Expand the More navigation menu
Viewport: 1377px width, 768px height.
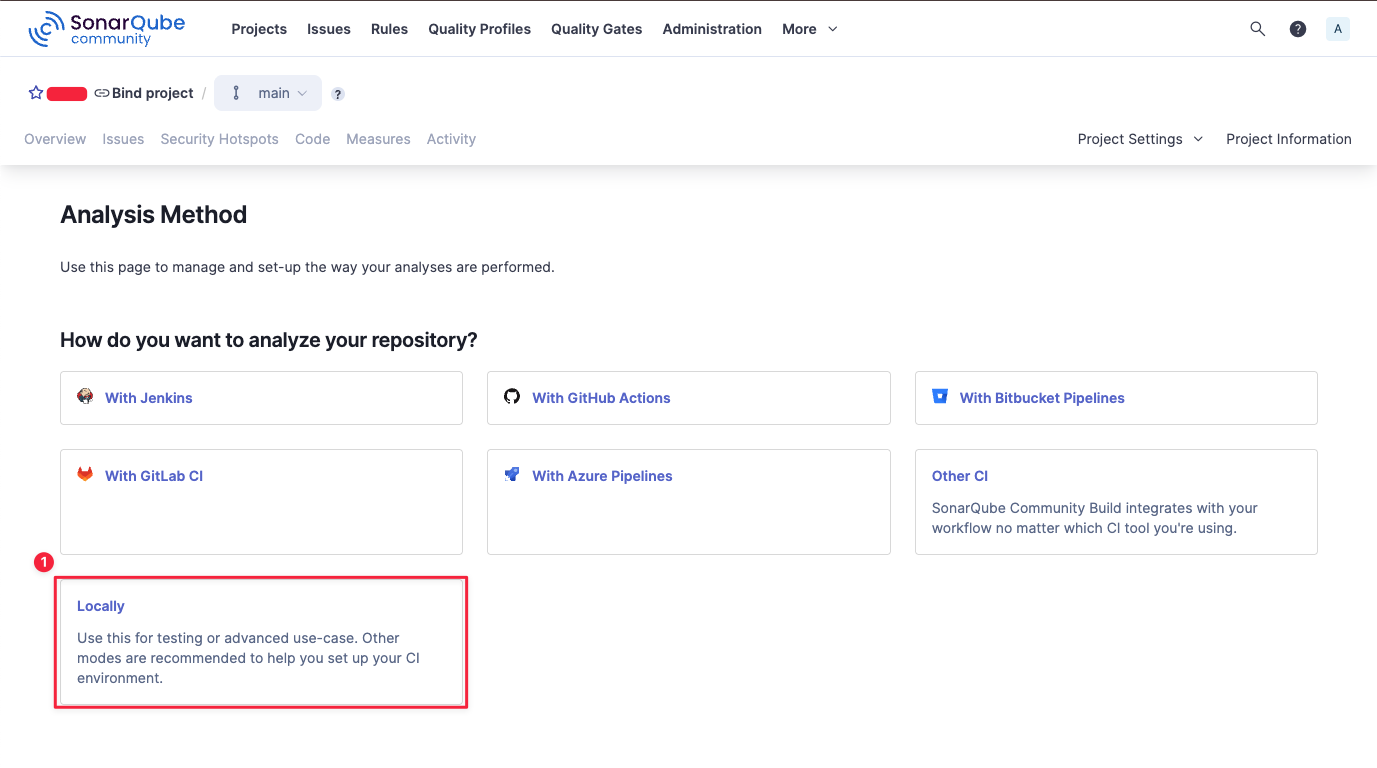(810, 29)
